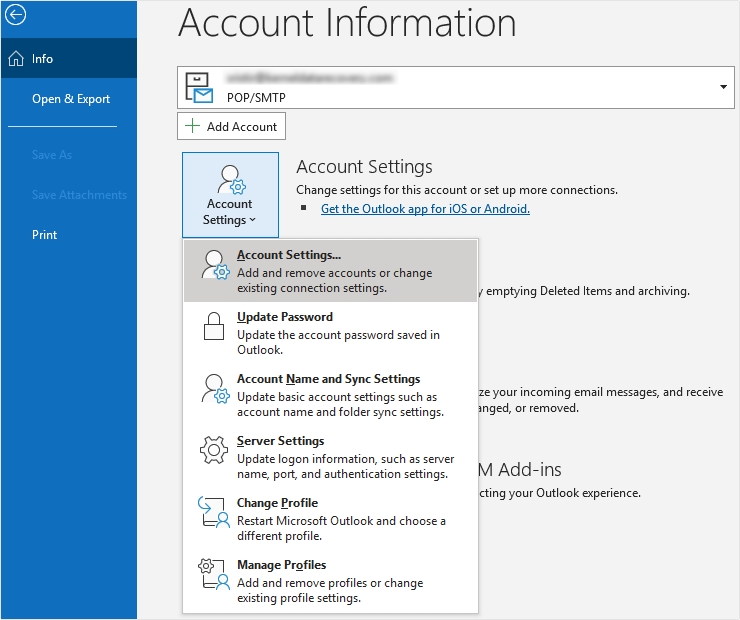Choose Change Profile from the menu
Screen dimensions: 740x620
tap(330, 519)
